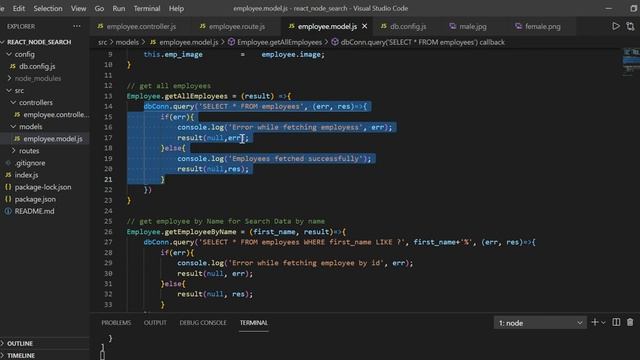Show the OUTPUT panel tab
Screen dimensions: 640x360
point(155,322)
